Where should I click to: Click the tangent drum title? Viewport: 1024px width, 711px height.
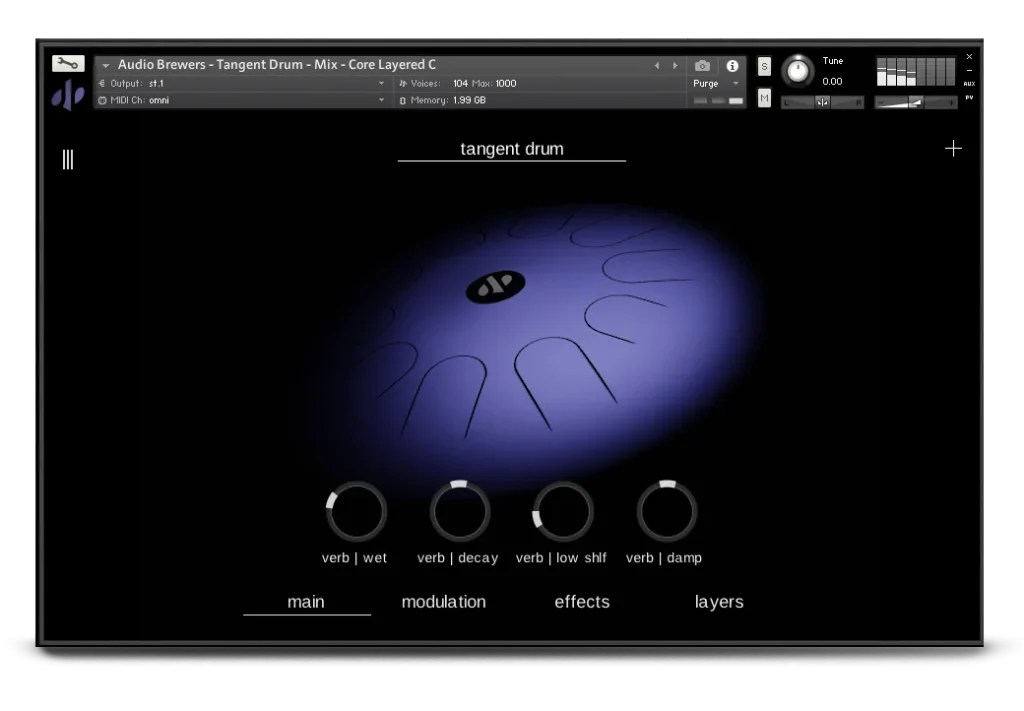pyautogui.click(x=512, y=149)
